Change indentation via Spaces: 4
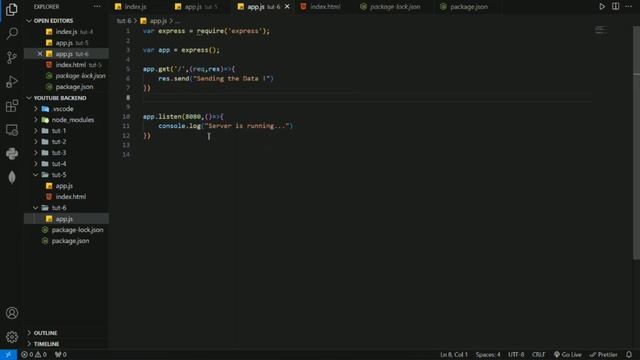This screenshot has height=360, width=640. [x=488, y=355]
